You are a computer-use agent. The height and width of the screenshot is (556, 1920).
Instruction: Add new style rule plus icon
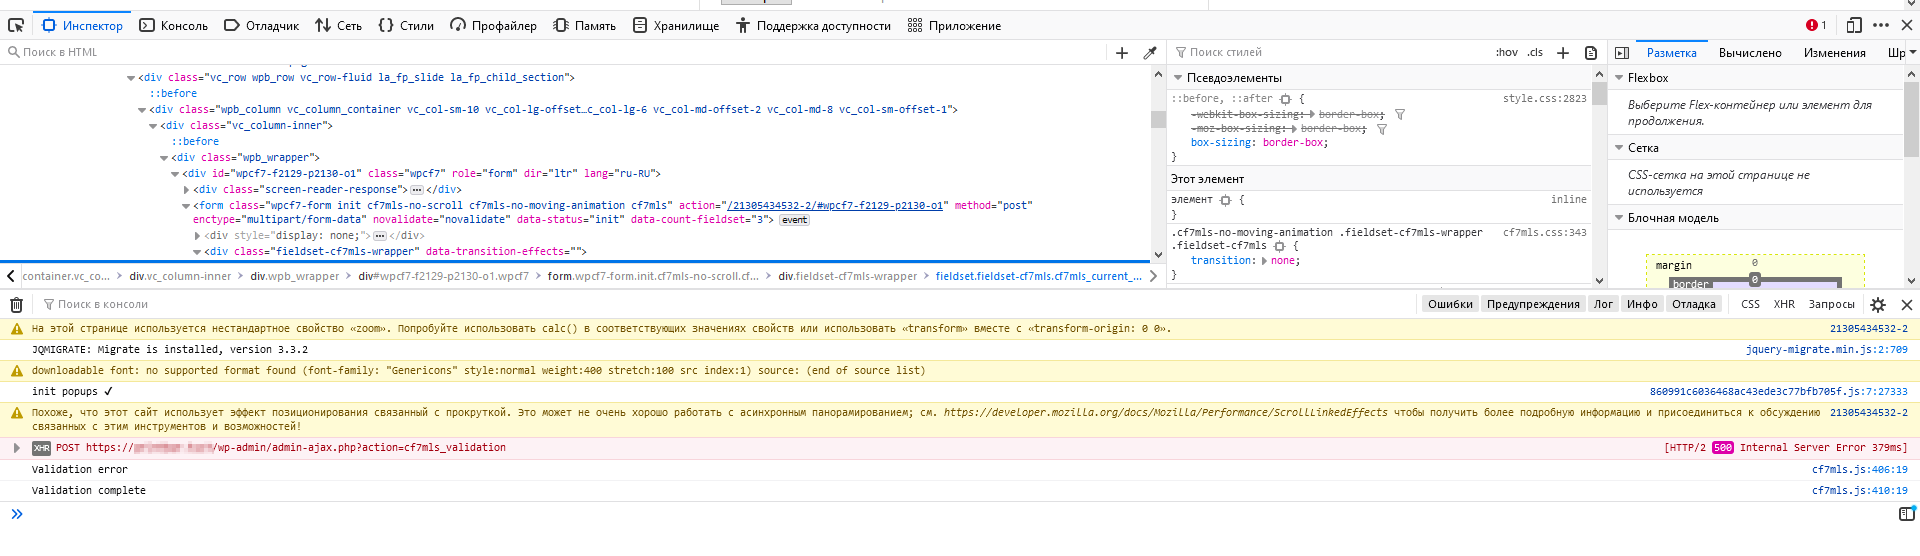pyautogui.click(x=1563, y=53)
